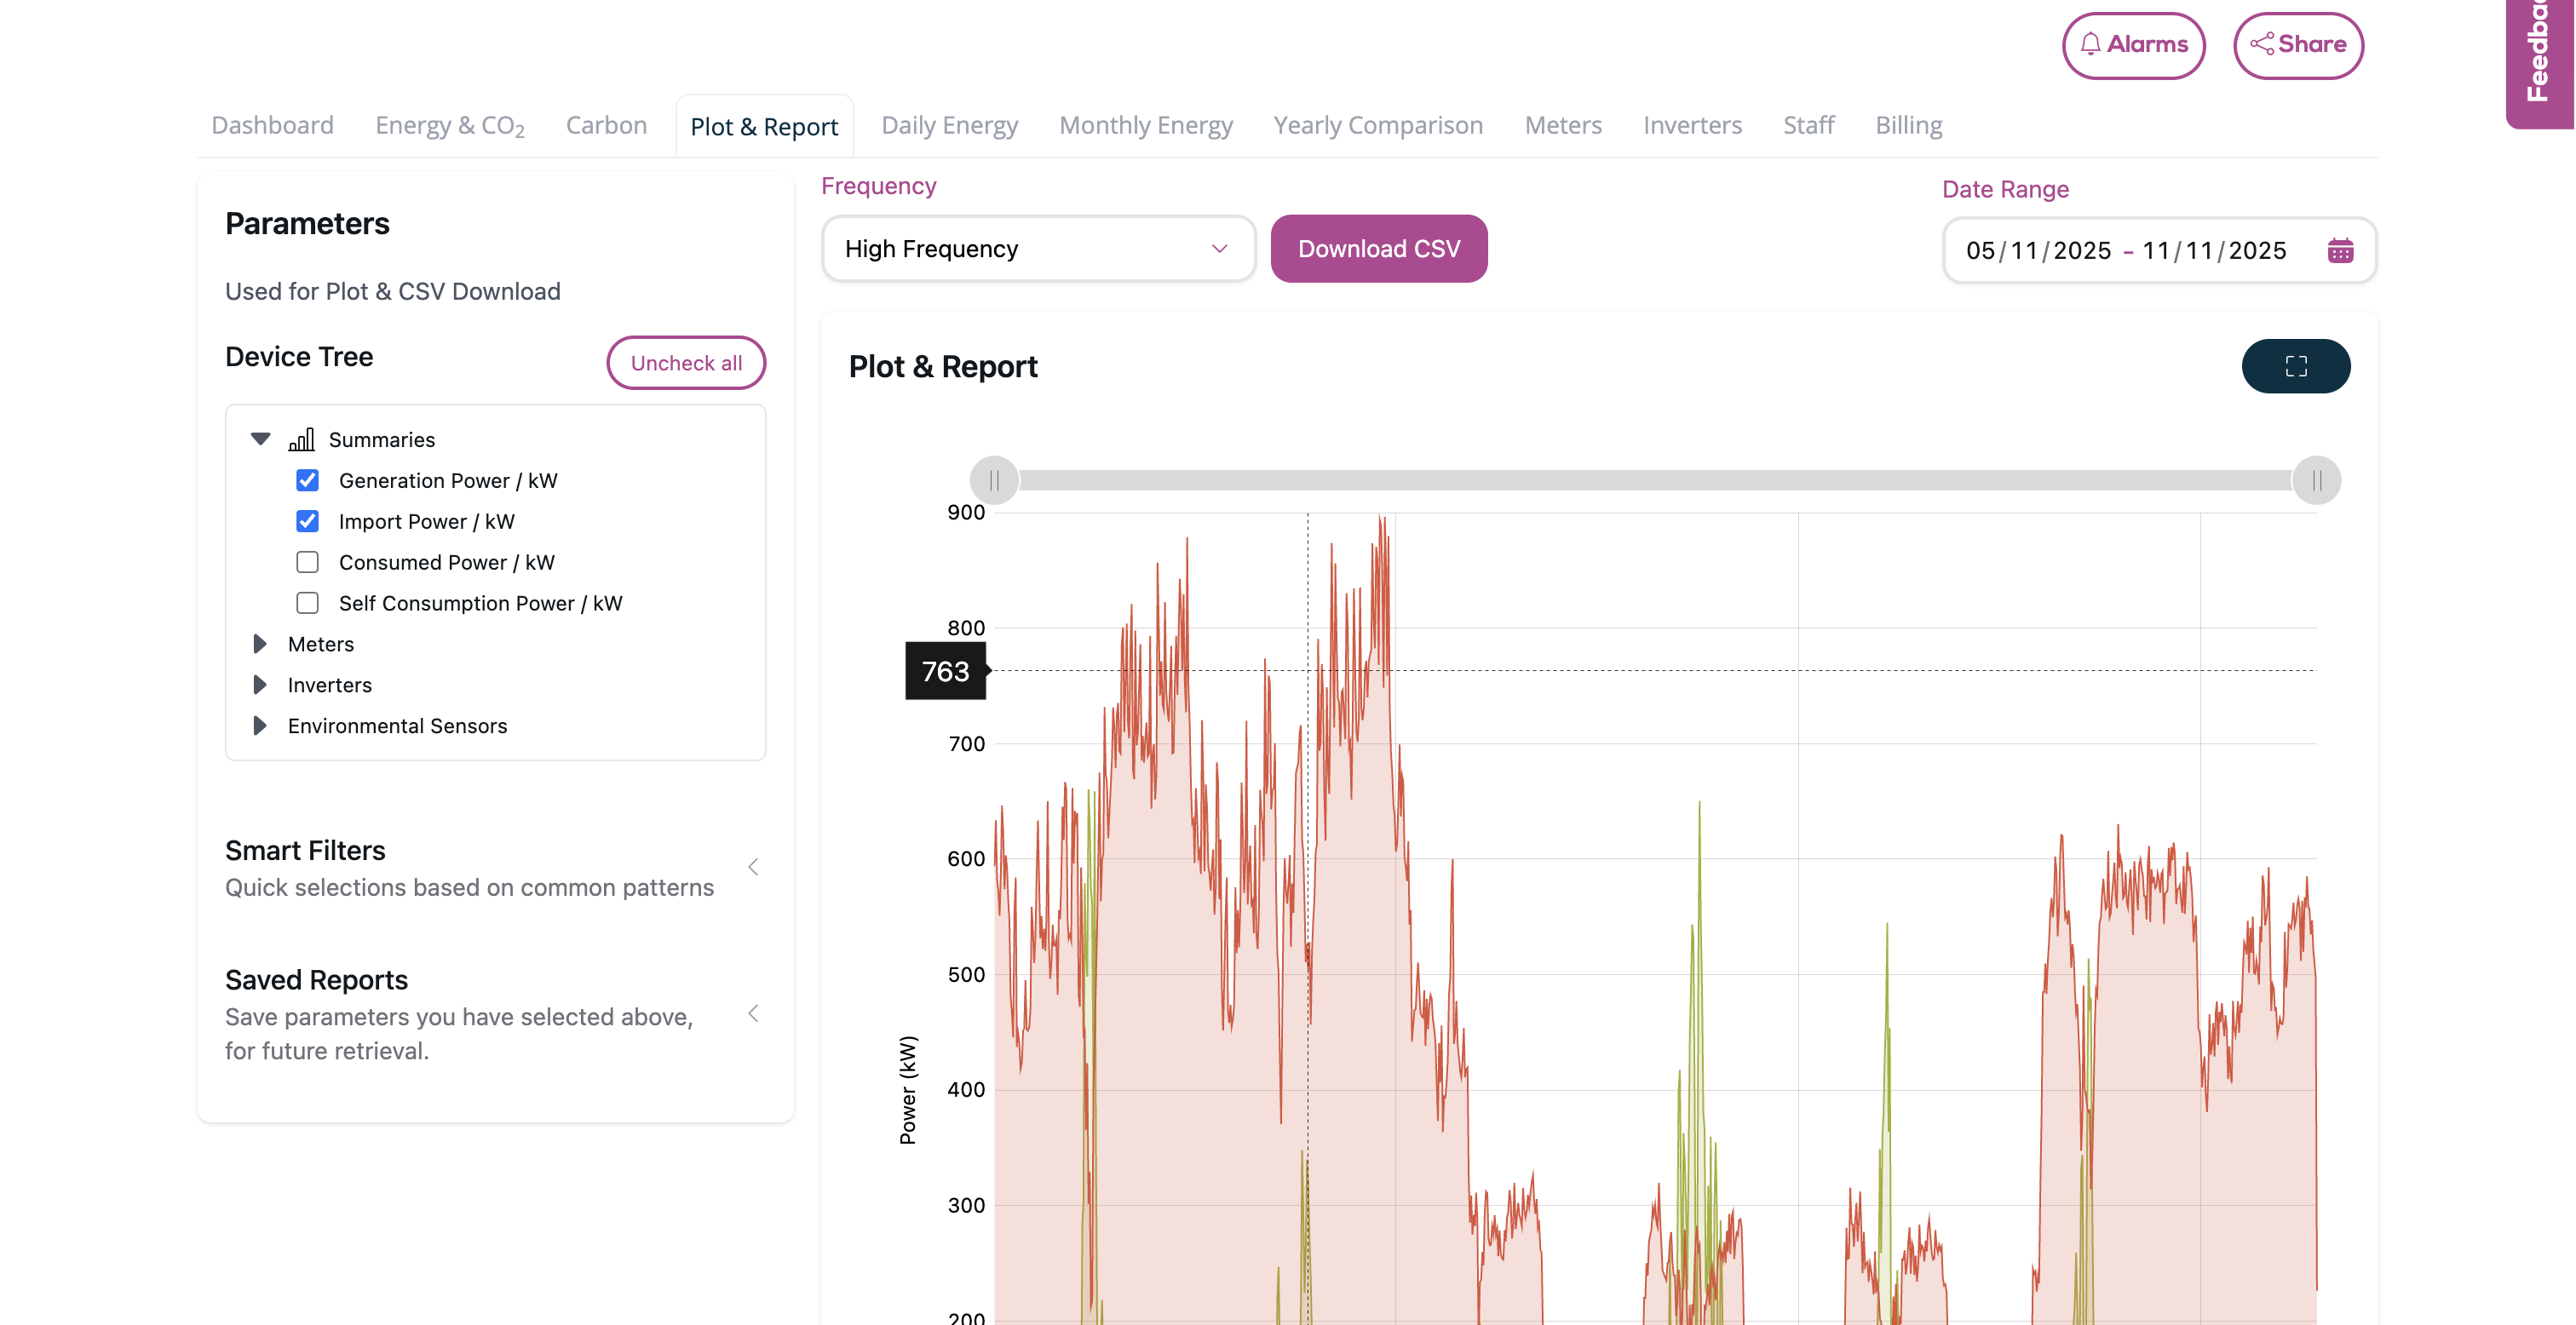Viewport: 2576px width, 1325px height.
Task: Switch to the Monthly Energy tab
Action: (1146, 126)
